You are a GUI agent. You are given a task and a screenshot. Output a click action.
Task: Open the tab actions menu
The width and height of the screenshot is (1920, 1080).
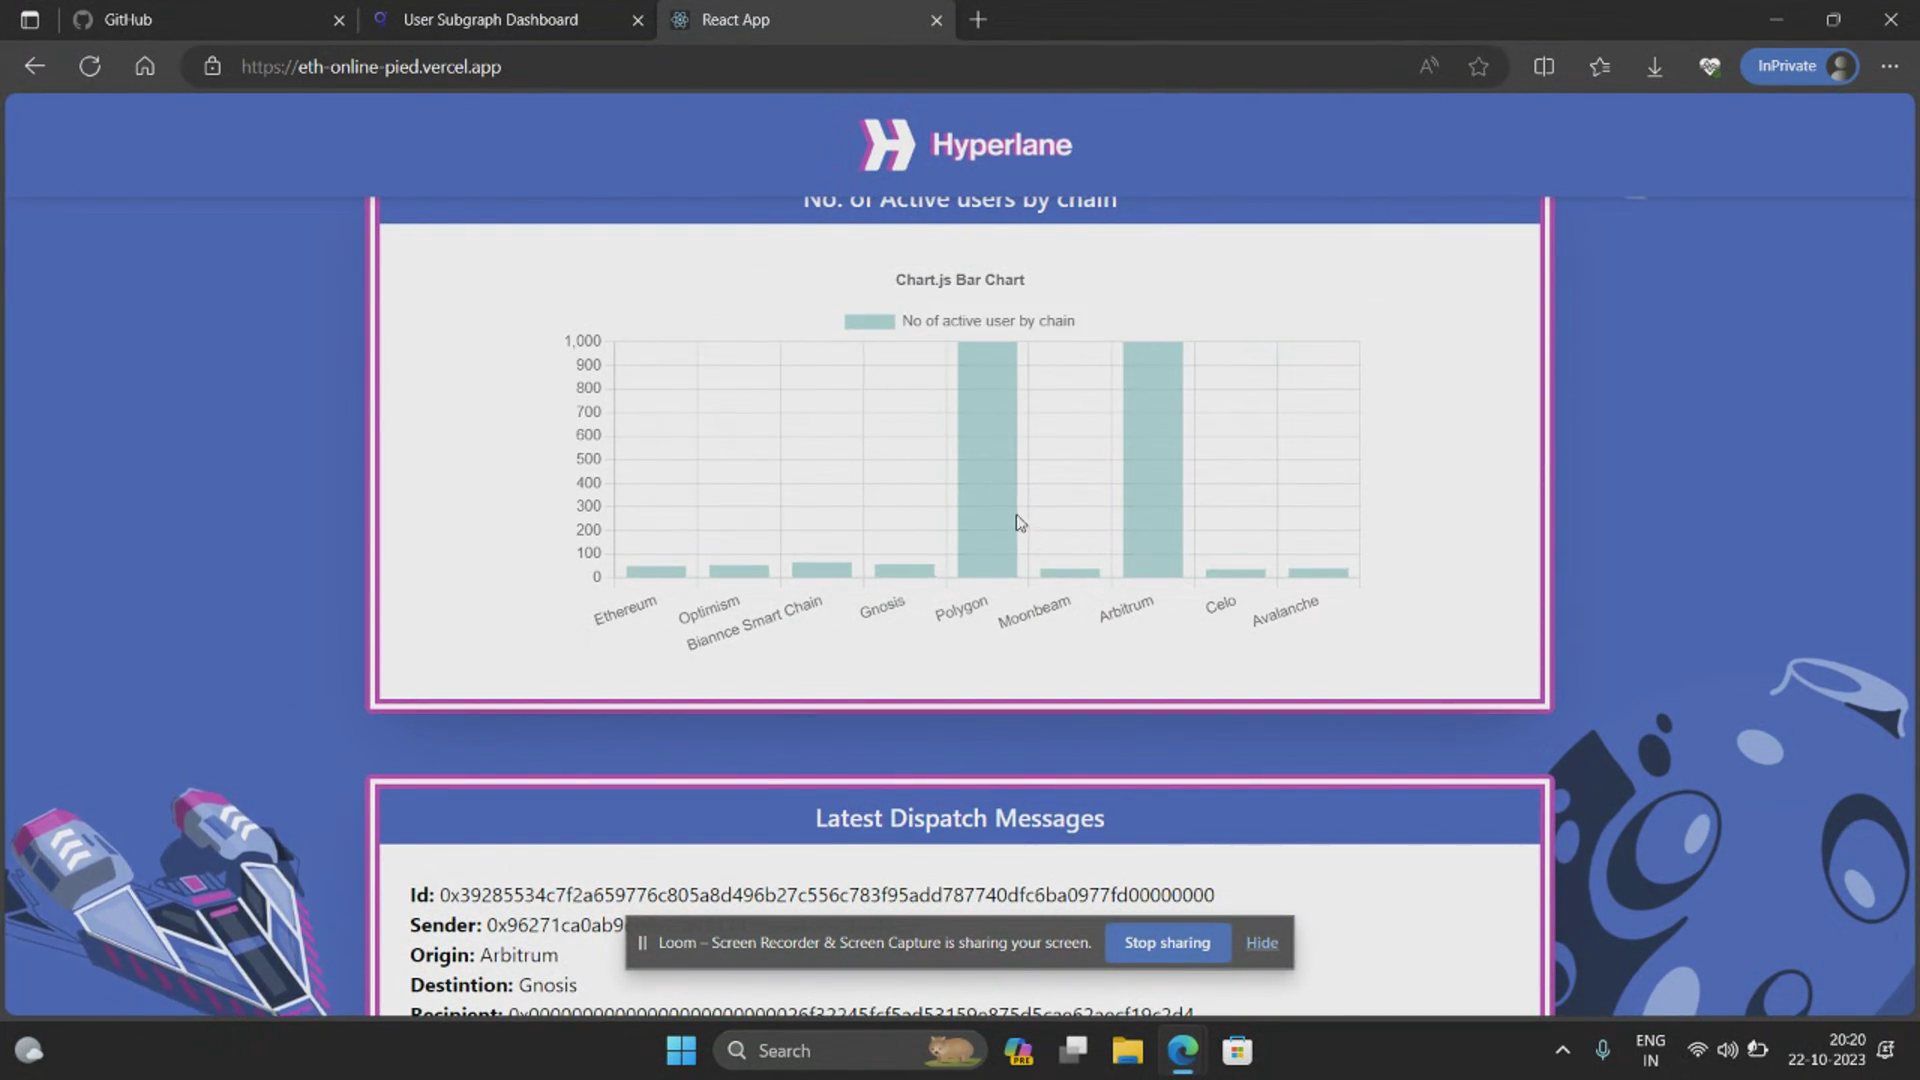point(30,20)
